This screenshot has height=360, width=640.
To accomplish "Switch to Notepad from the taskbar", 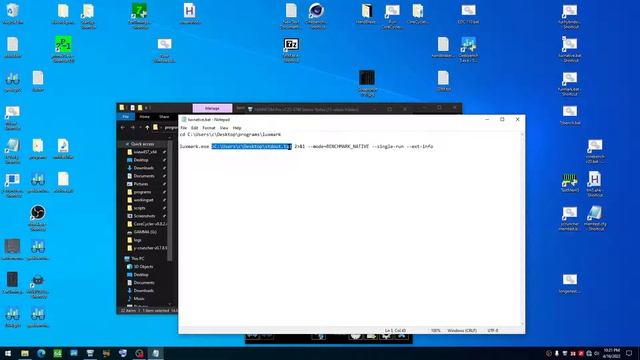I will point(156,353).
